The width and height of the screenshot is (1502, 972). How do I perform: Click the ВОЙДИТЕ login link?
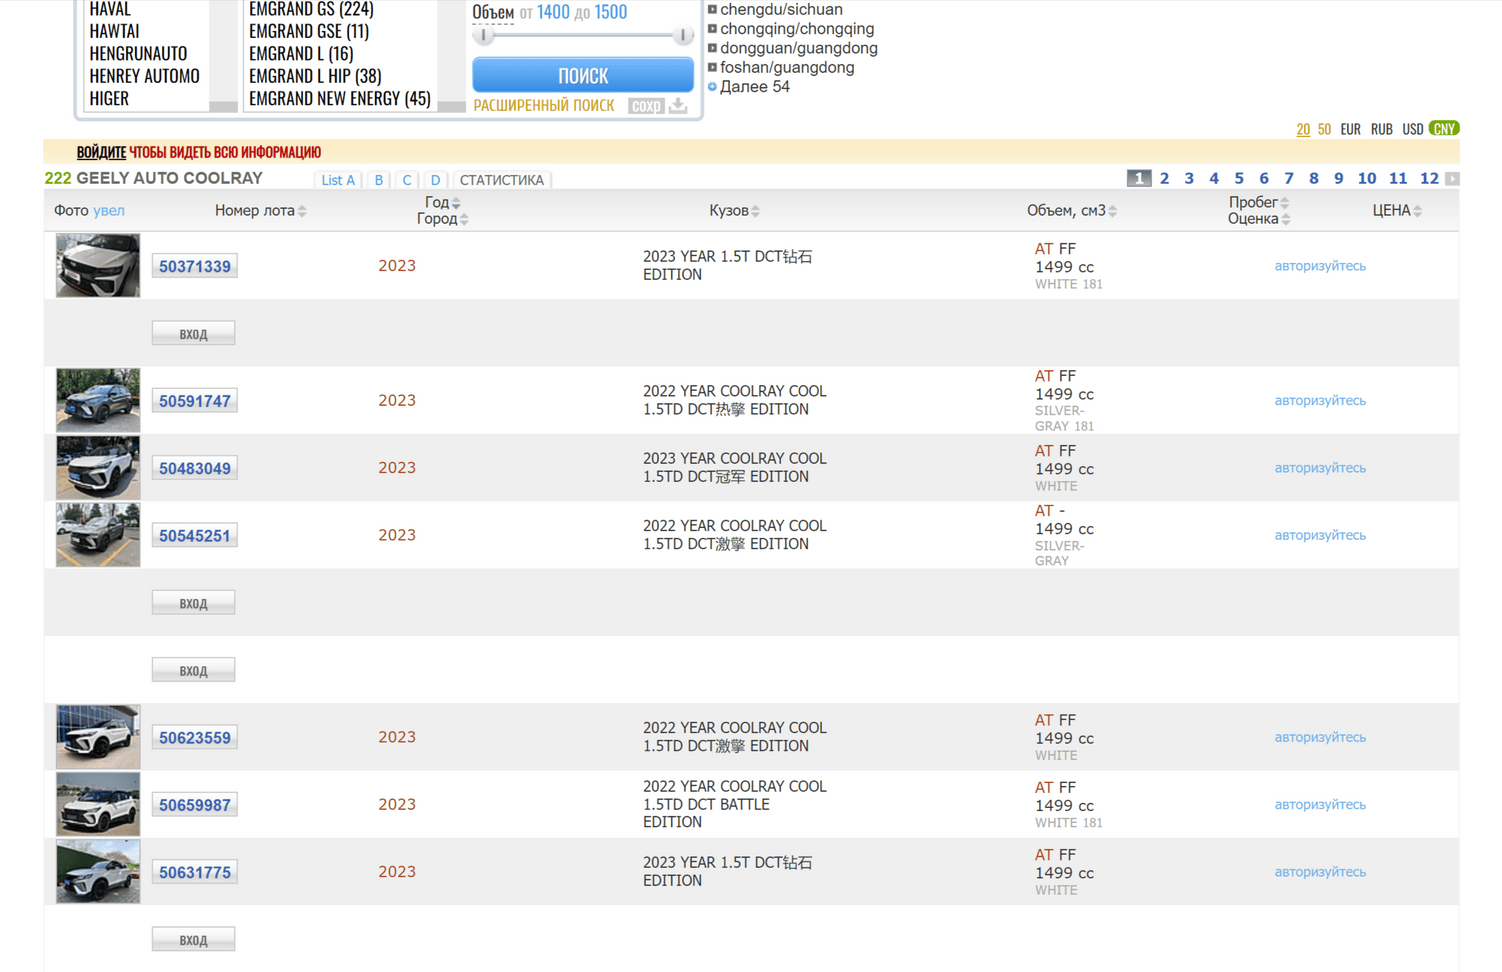tap(101, 152)
